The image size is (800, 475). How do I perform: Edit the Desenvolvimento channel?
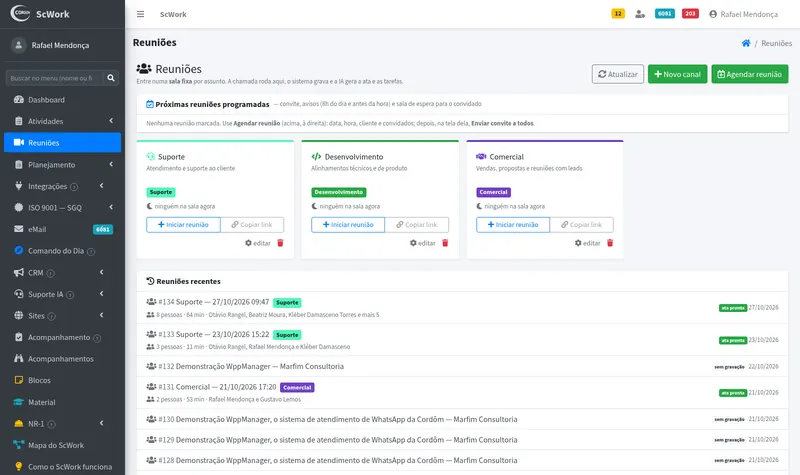click(x=422, y=243)
